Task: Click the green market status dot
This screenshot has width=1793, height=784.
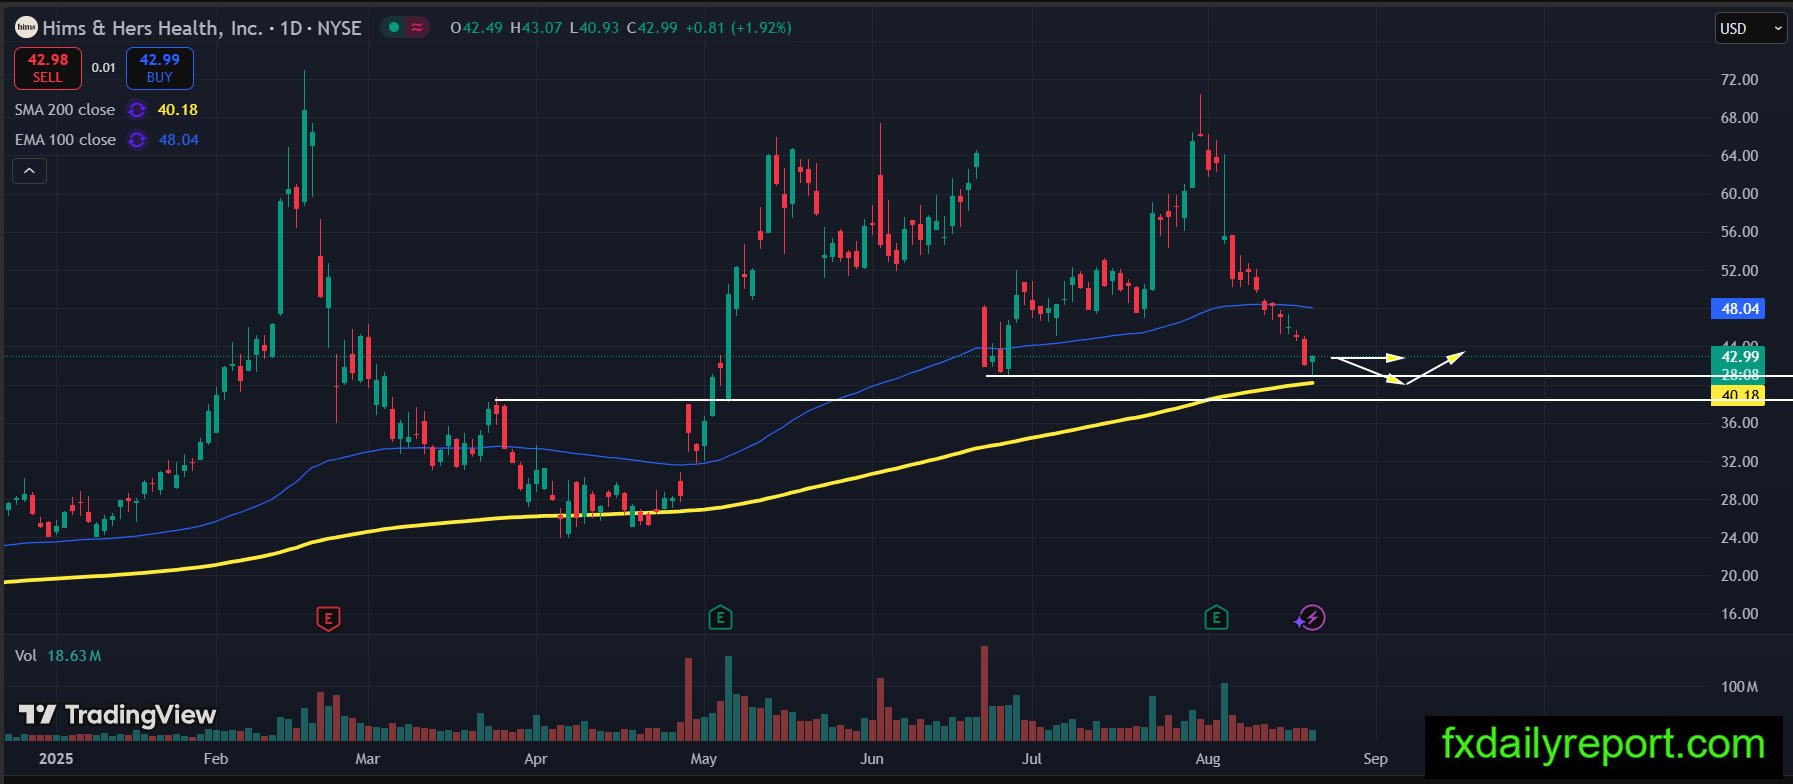Action: pyautogui.click(x=394, y=28)
